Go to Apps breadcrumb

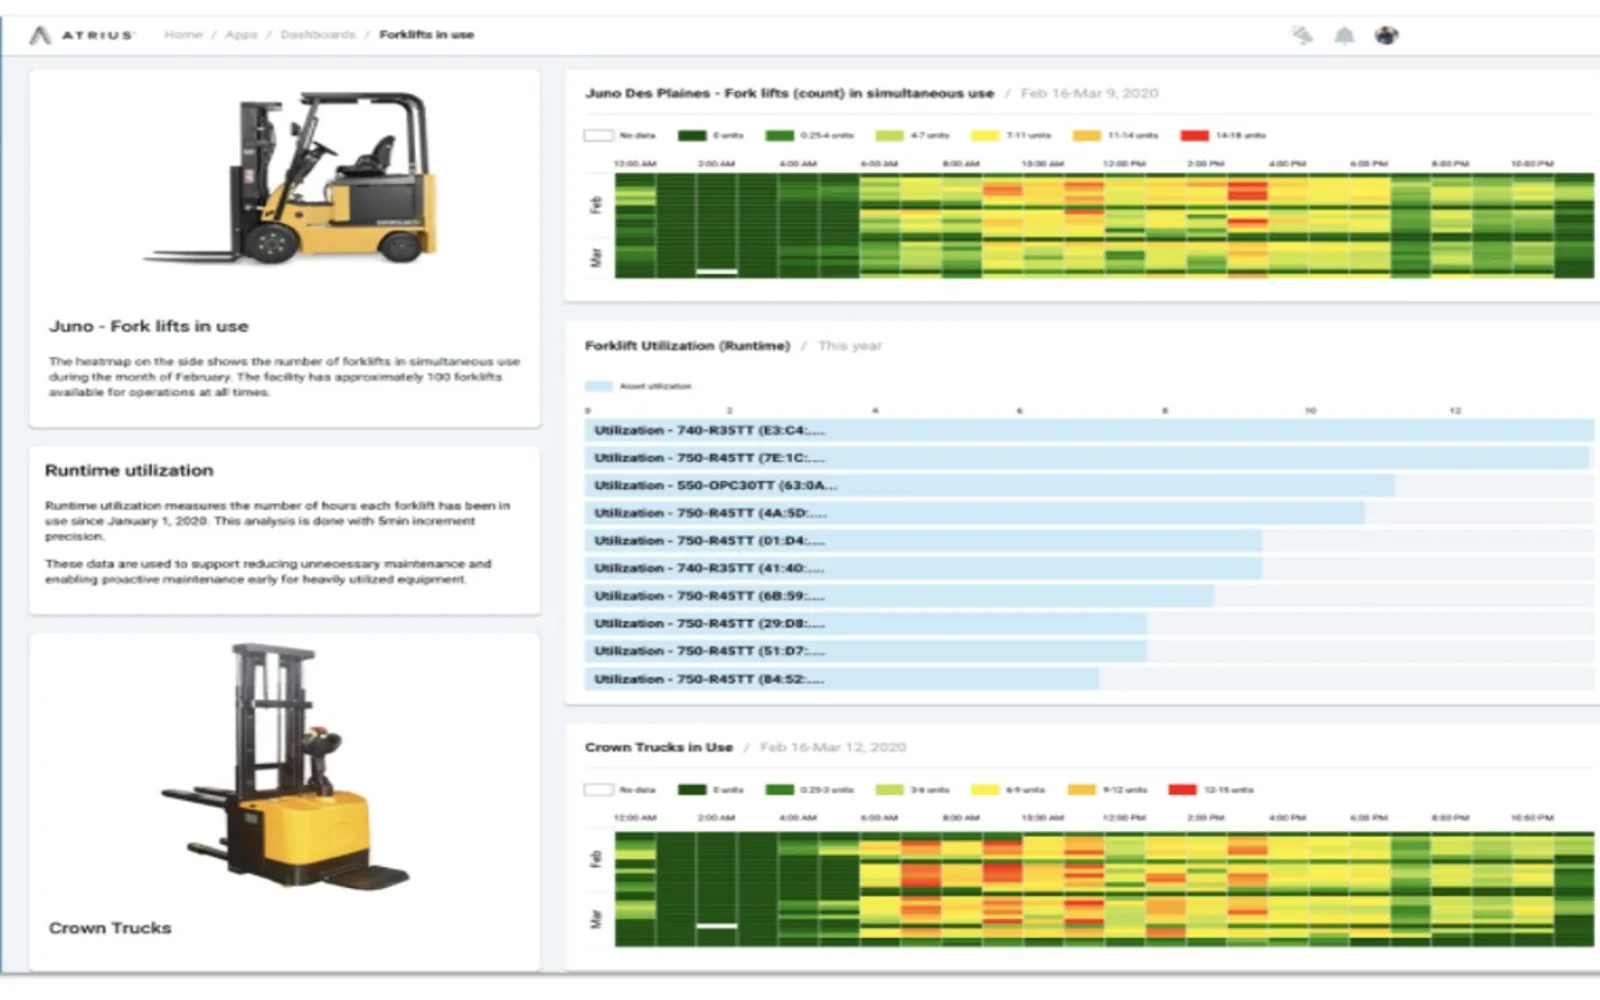coord(241,35)
